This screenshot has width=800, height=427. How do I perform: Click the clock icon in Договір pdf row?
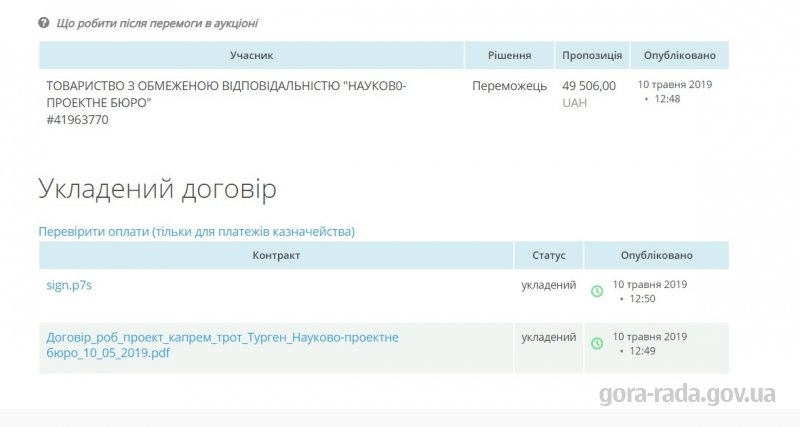597,343
